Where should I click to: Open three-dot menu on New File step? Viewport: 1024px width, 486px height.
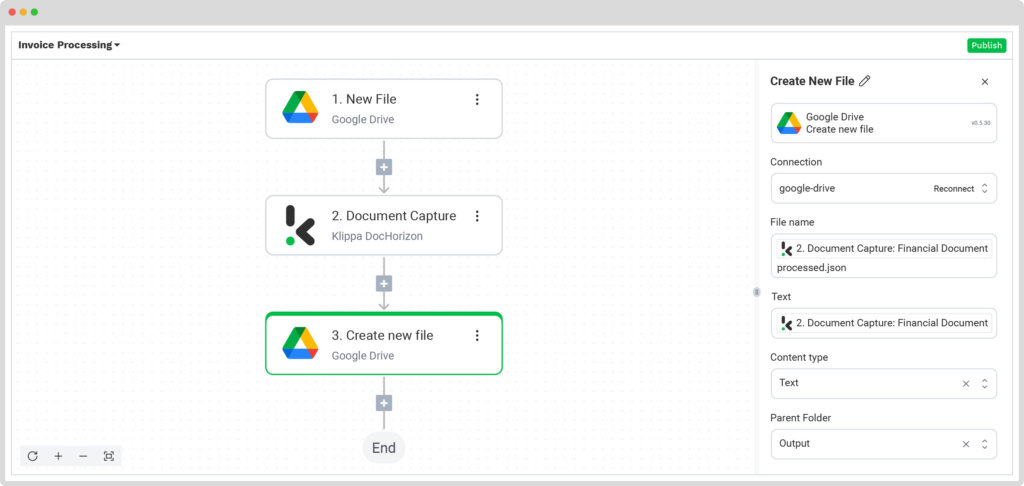[x=477, y=99]
